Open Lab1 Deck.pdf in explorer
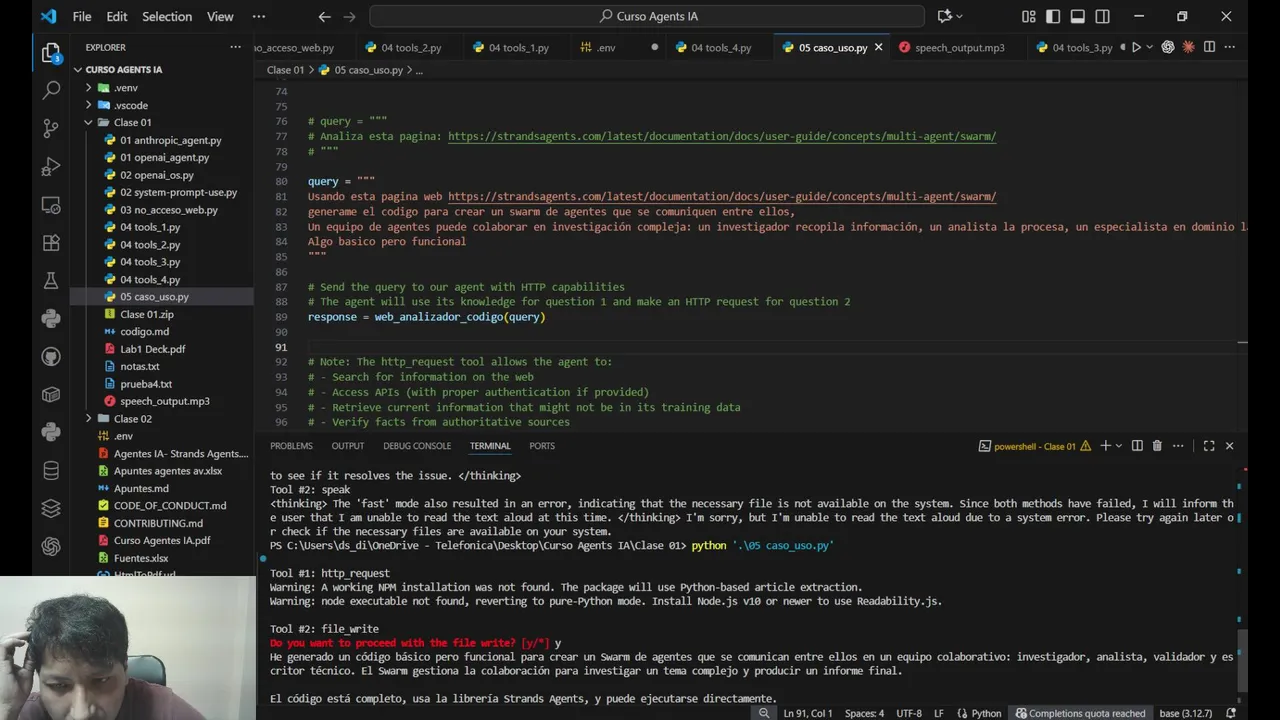Screen dimensions: 1280x720 coord(153,349)
